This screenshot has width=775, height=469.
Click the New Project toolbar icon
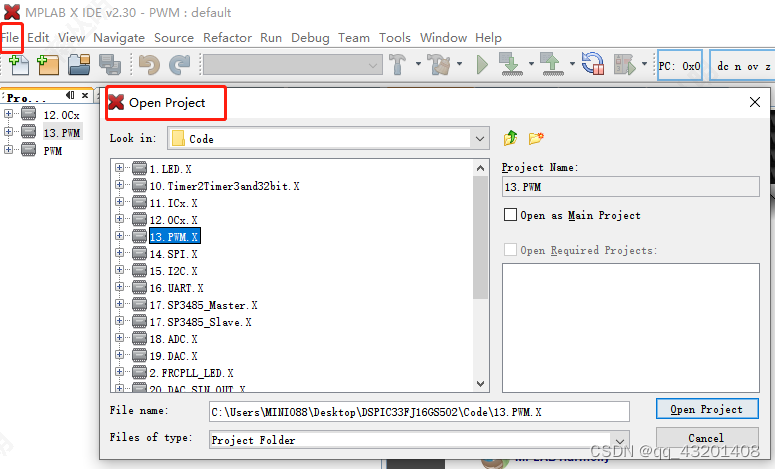pos(48,65)
